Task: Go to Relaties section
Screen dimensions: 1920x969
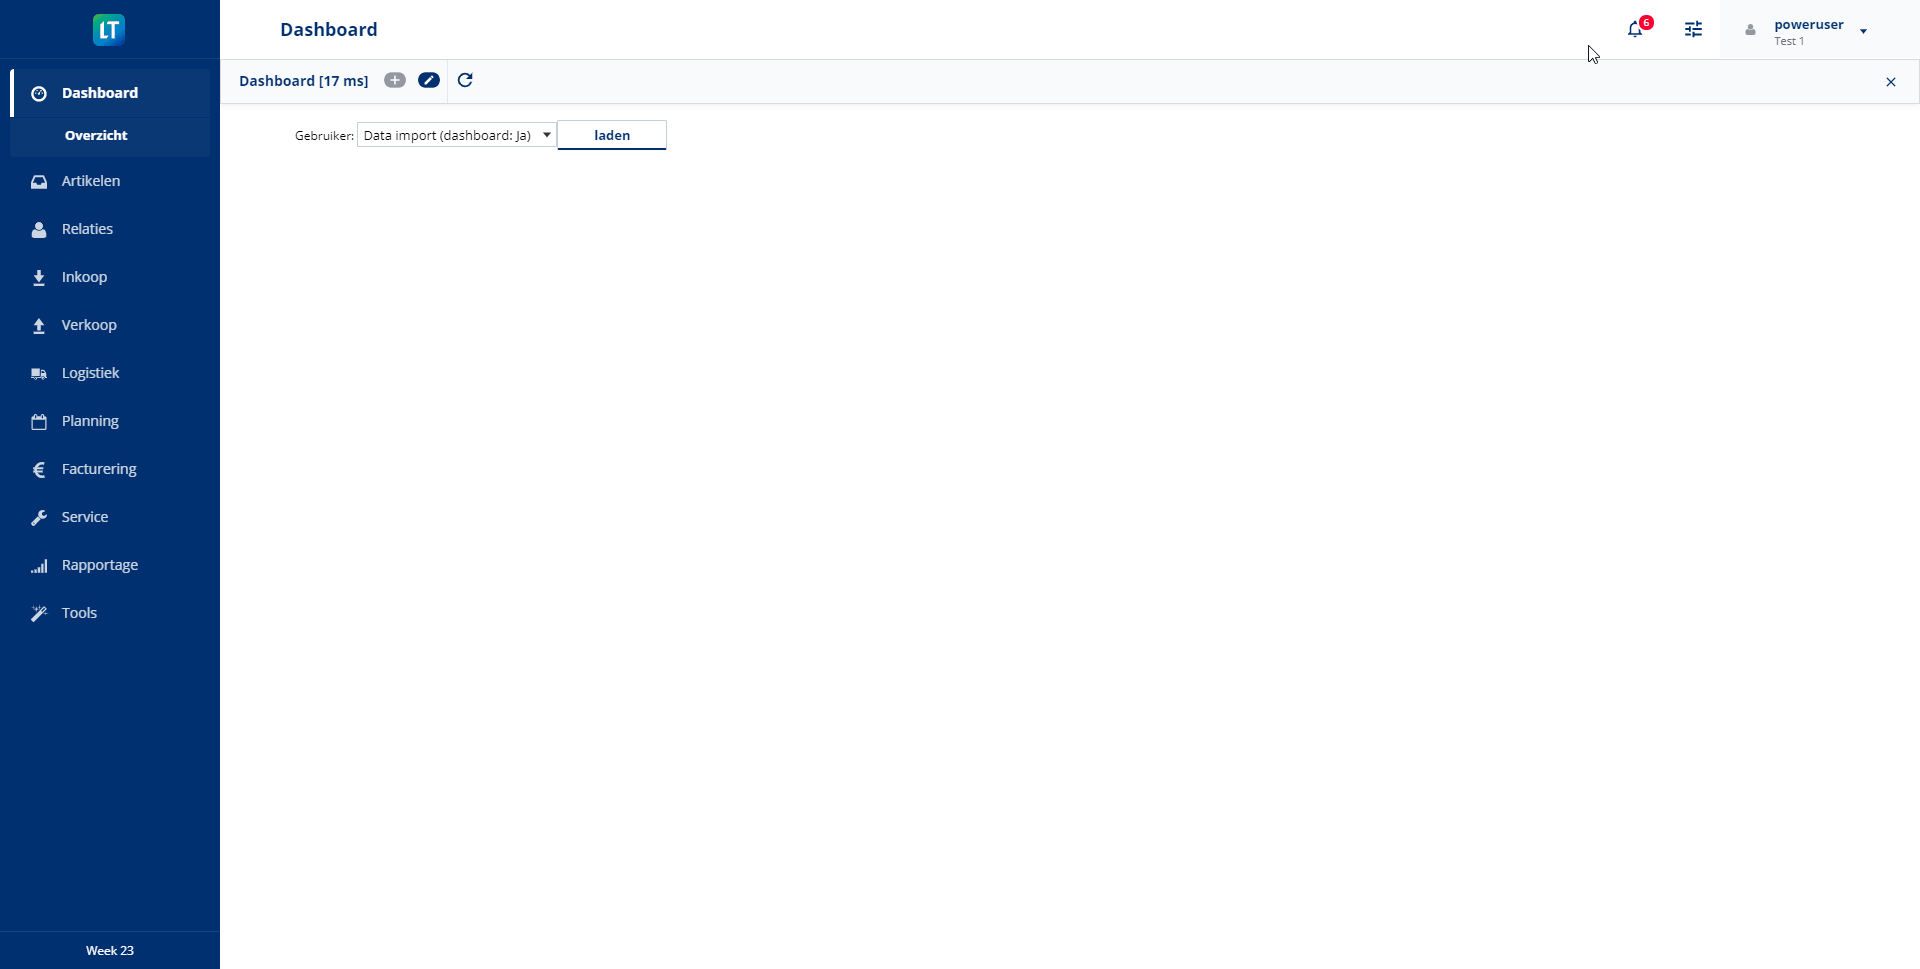Action: point(87,229)
